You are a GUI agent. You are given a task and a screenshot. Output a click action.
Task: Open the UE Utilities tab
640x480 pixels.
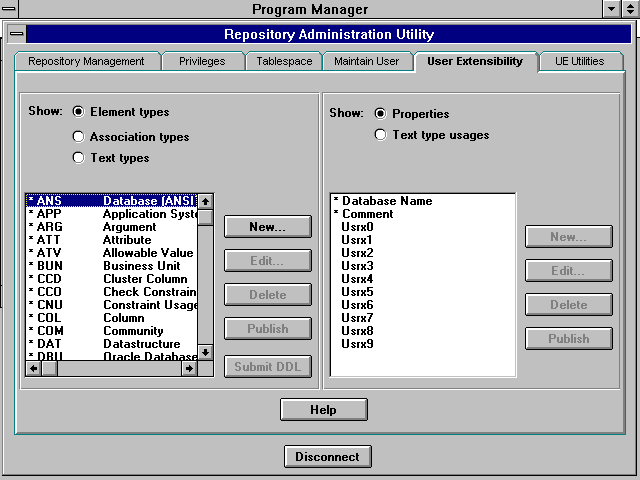click(579, 61)
